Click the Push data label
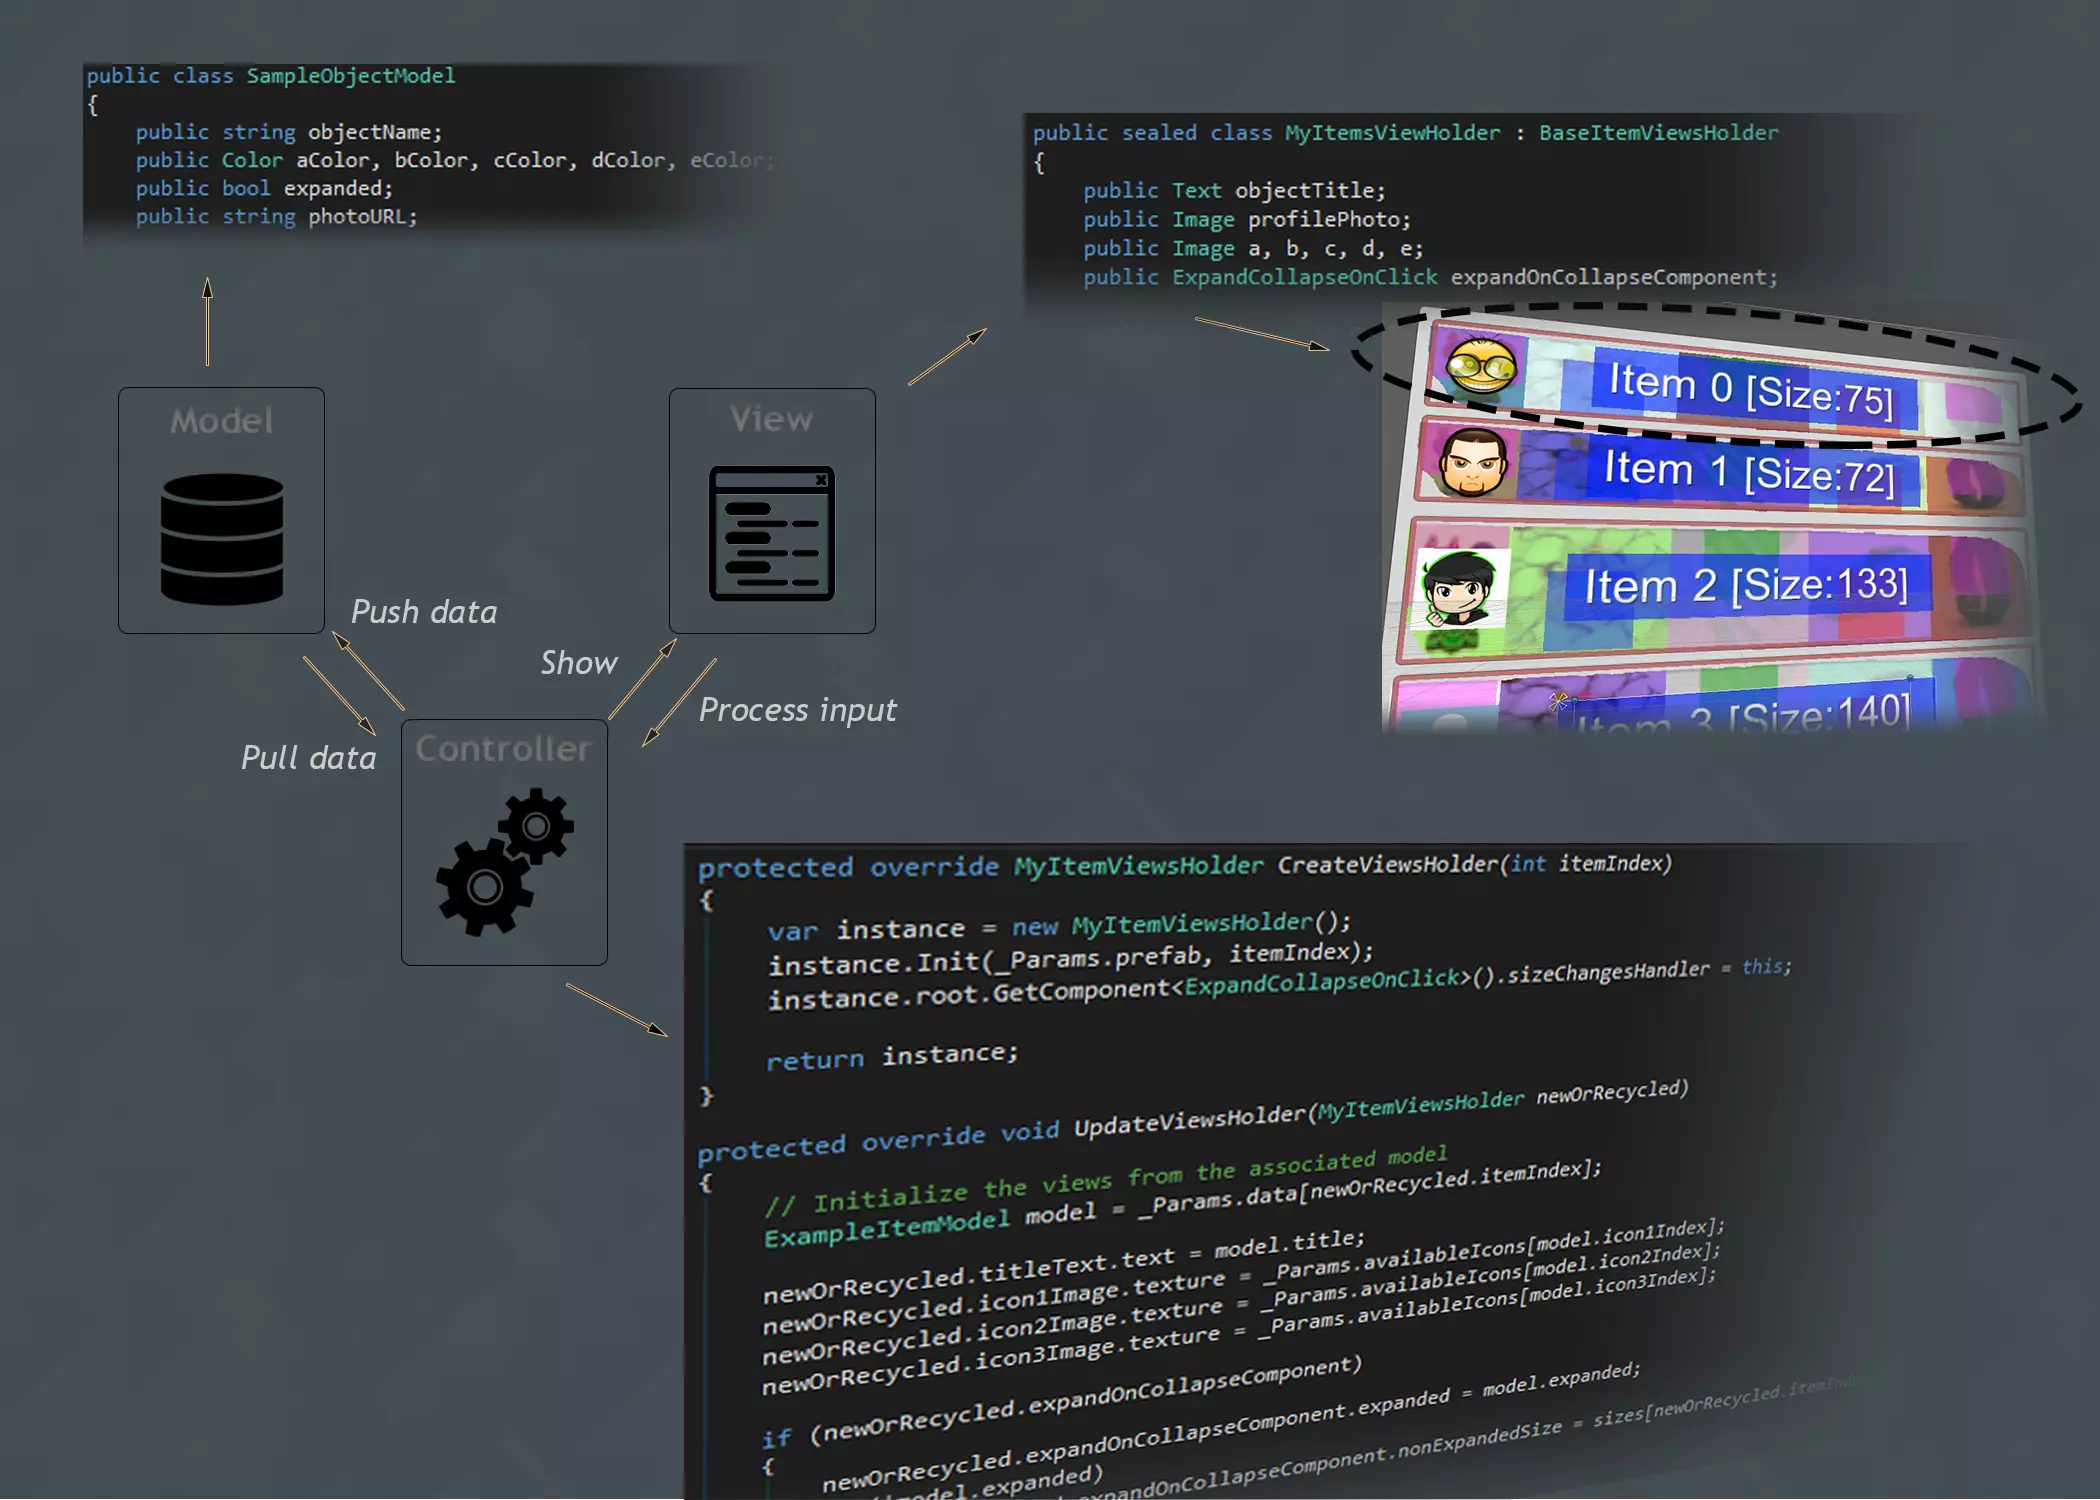Image resolution: width=2100 pixels, height=1500 pixels. (x=424, y=611)
